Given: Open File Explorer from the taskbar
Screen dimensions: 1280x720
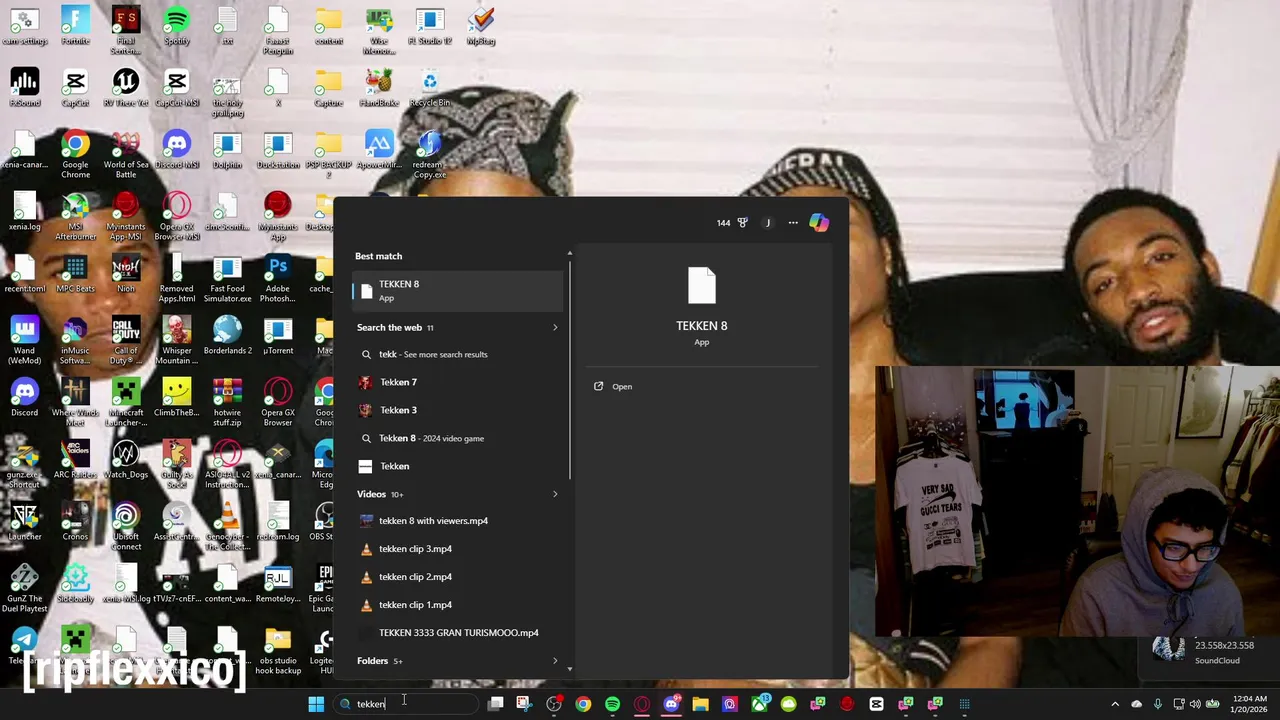Looking at the screenshot, I should coord(700,704).
